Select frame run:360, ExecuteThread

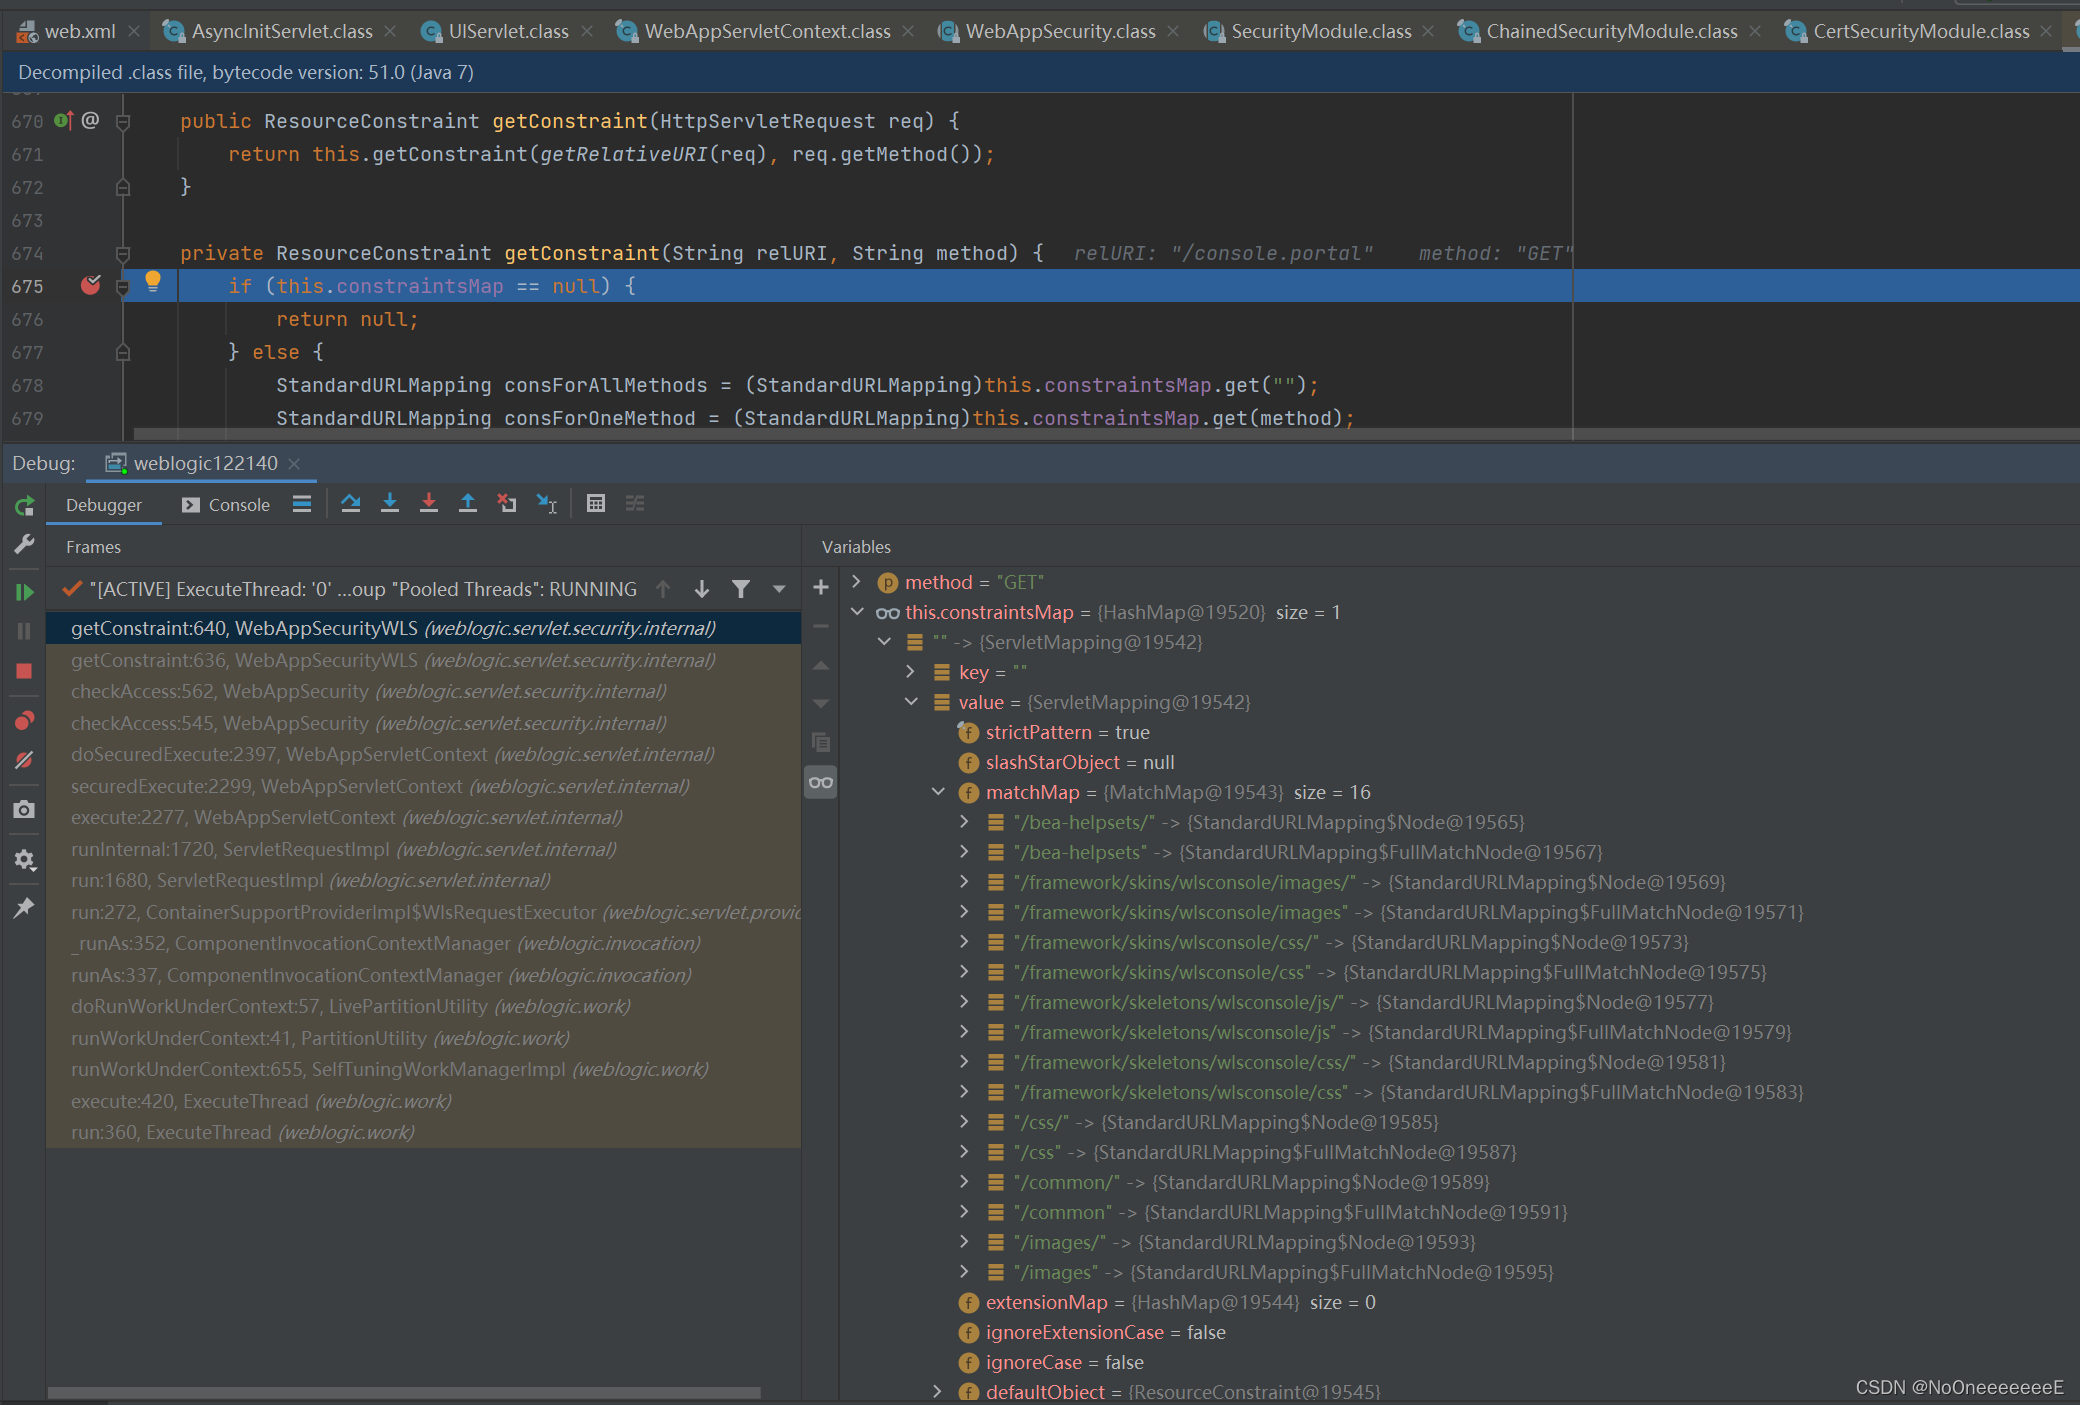tap(424, 1132)
